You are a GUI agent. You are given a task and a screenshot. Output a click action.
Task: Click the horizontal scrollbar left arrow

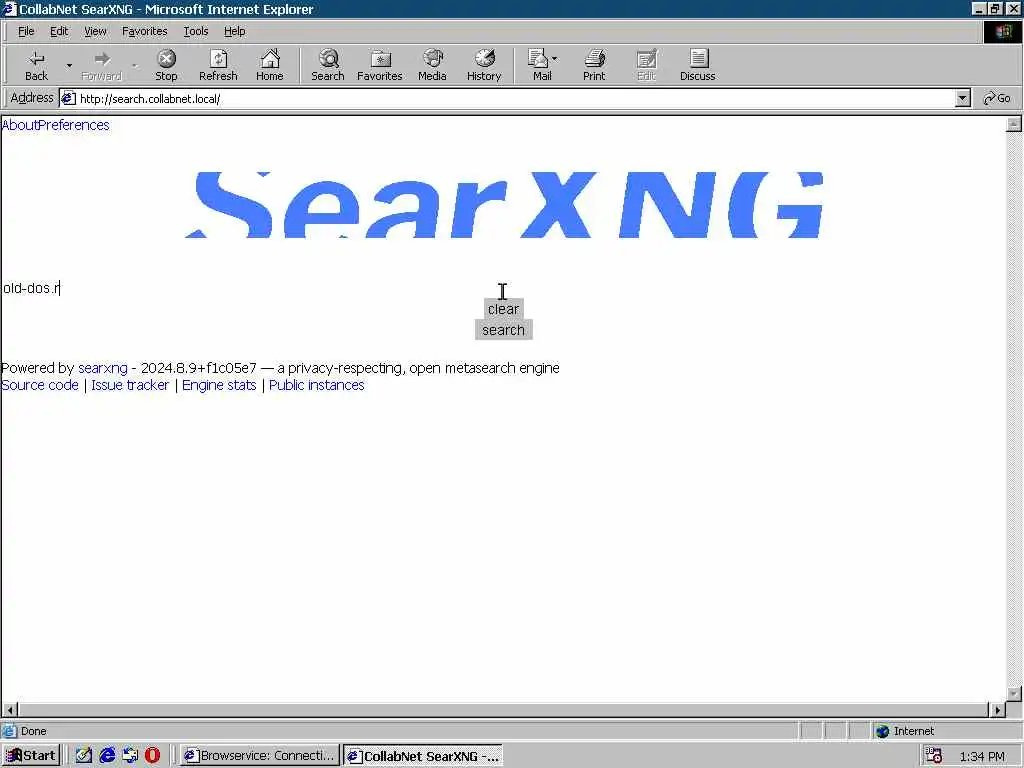click(x=10, y=709)
